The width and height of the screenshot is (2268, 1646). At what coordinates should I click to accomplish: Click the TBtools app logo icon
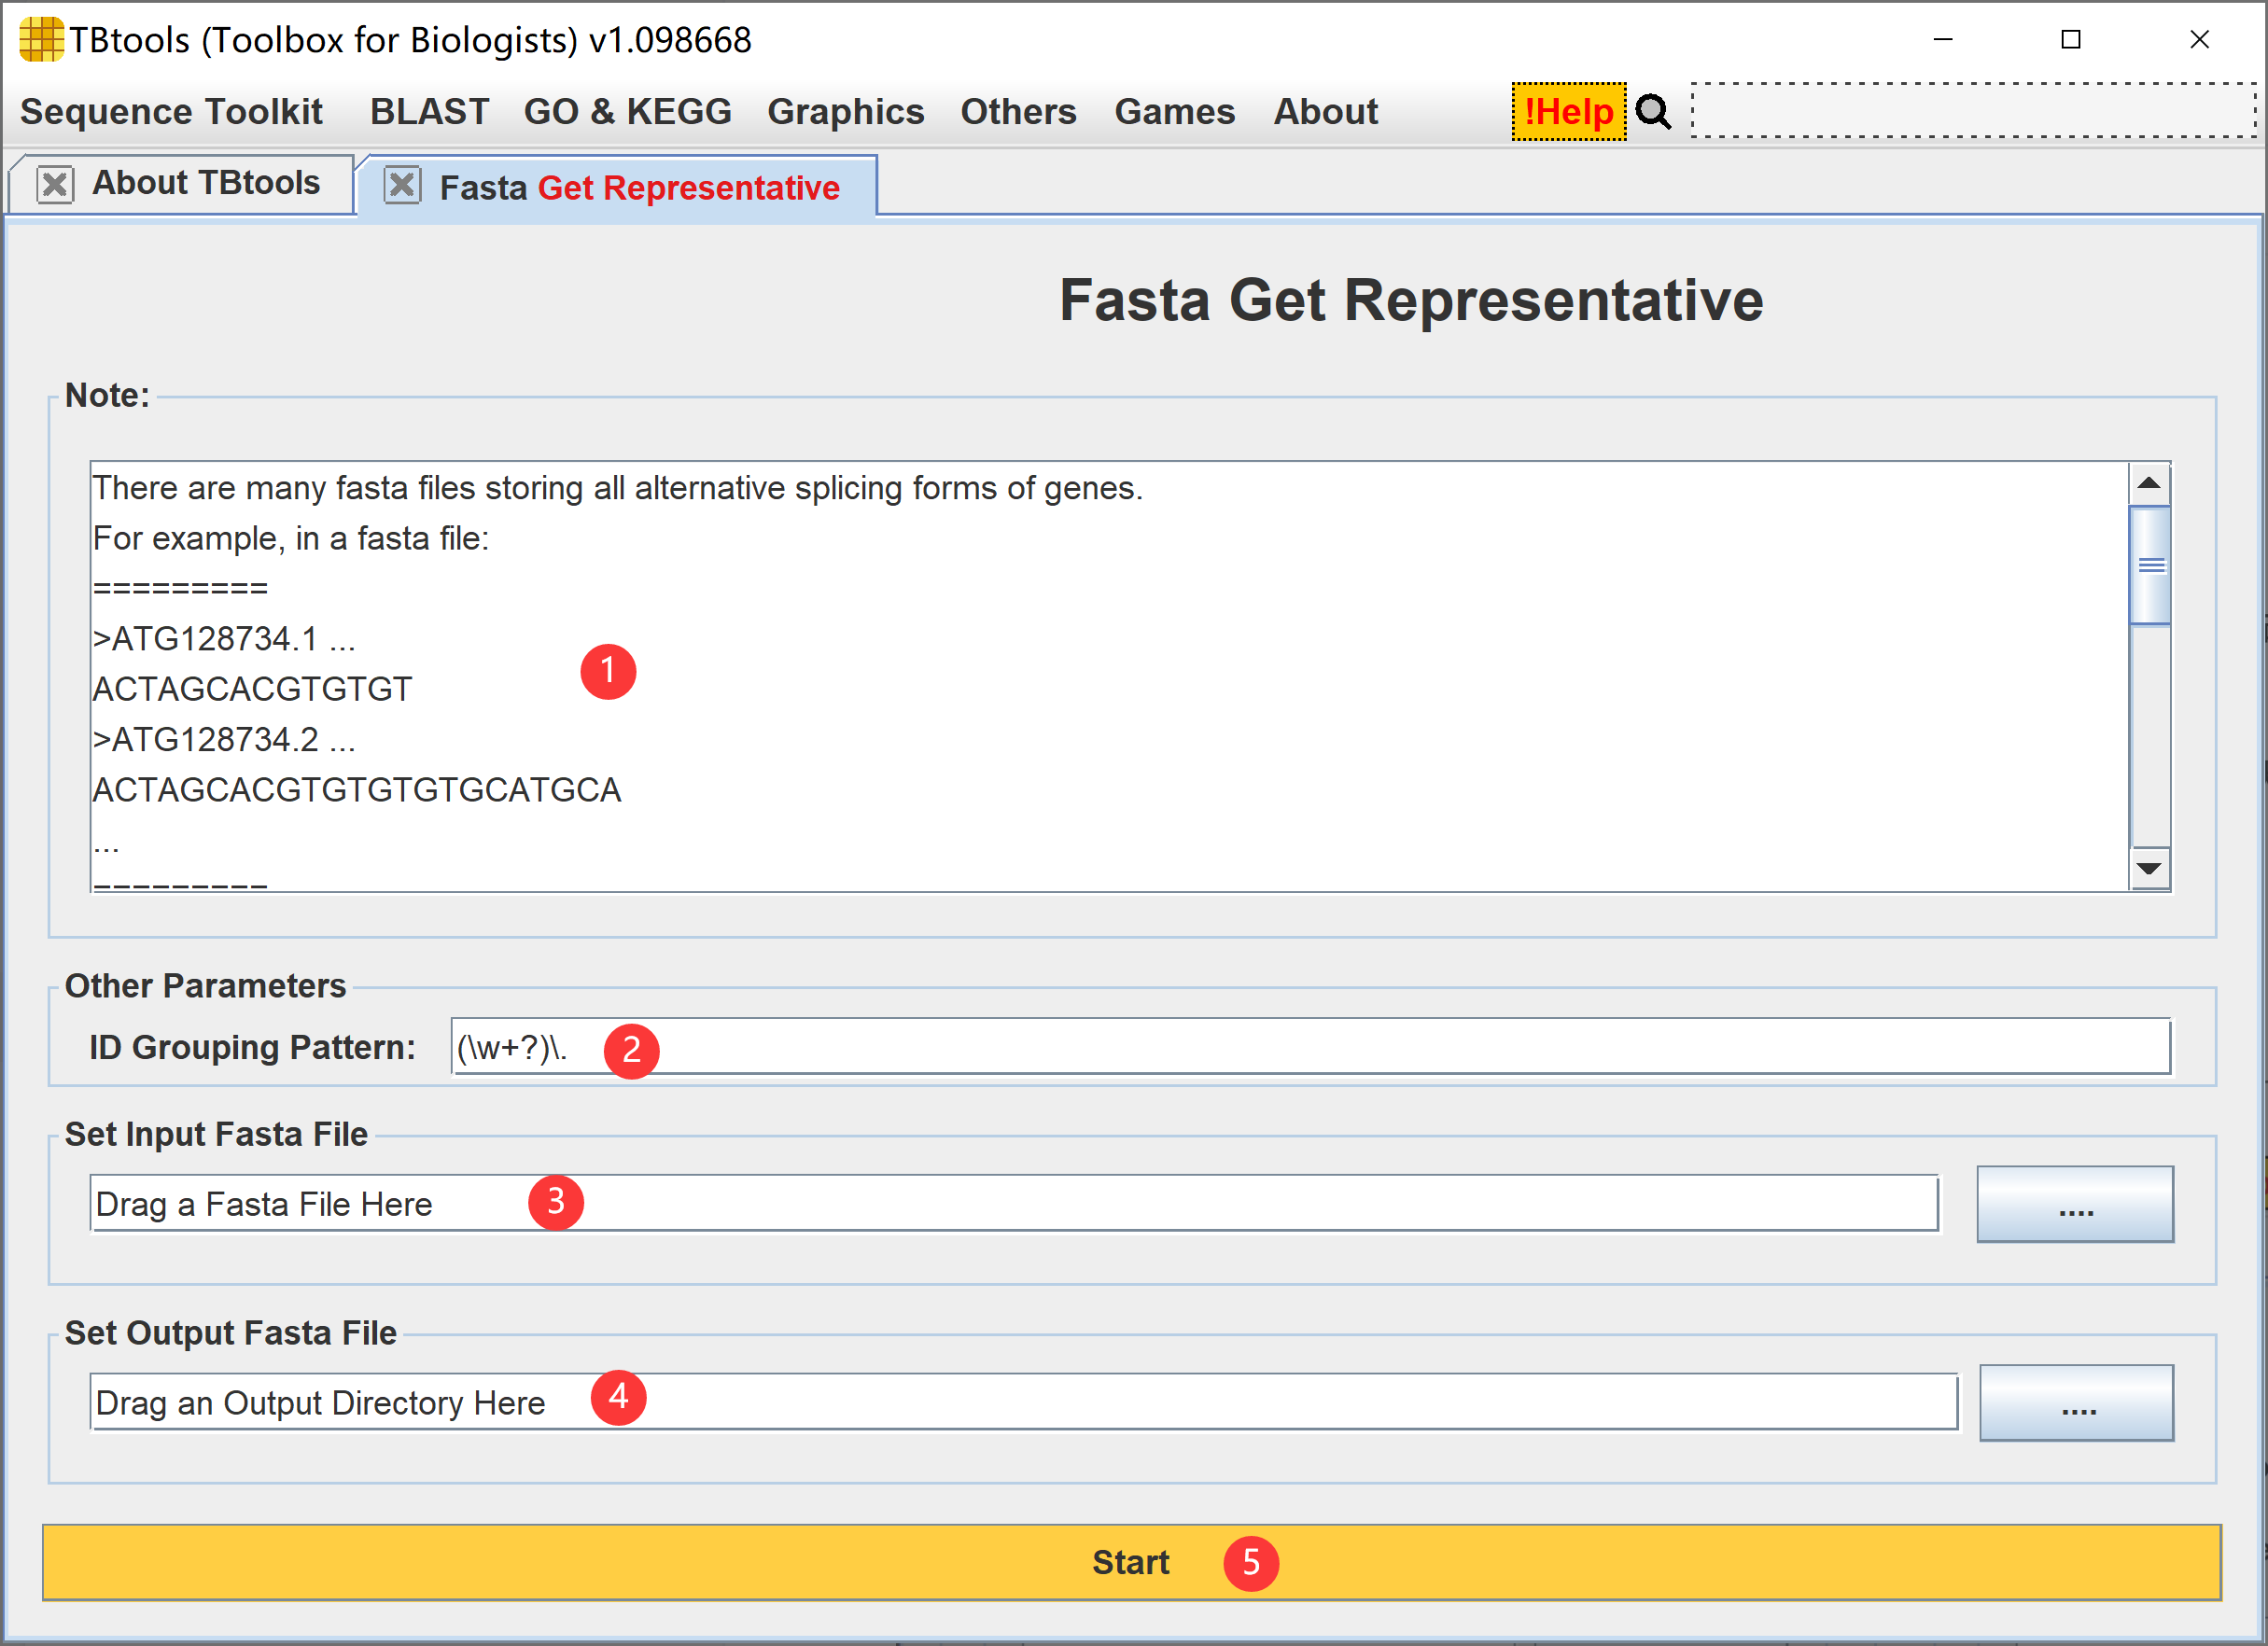(x=40, y=40)
